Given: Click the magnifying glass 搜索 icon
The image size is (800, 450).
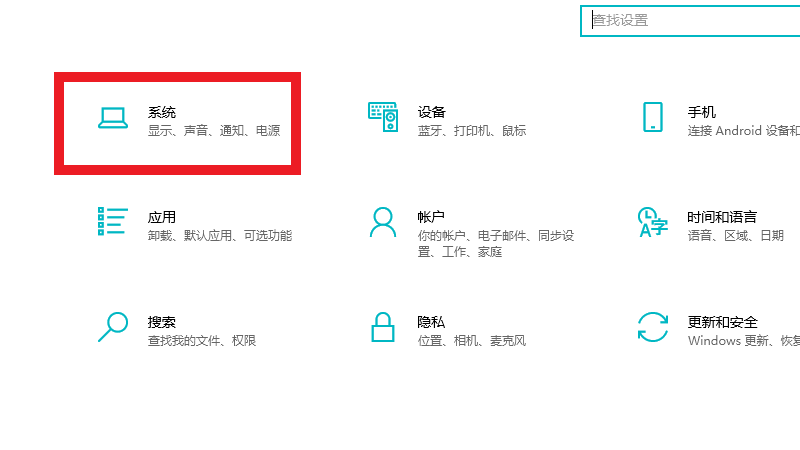Looking at the screenshot, I should (113, 326).
